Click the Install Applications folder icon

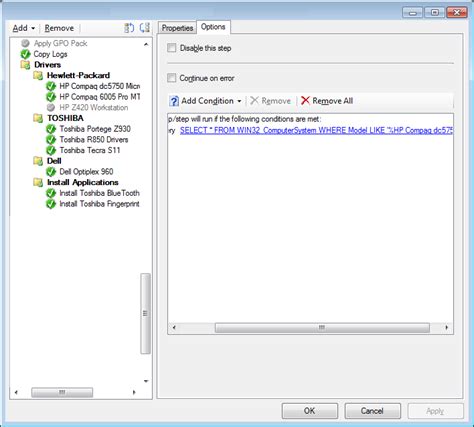[38, 182]
